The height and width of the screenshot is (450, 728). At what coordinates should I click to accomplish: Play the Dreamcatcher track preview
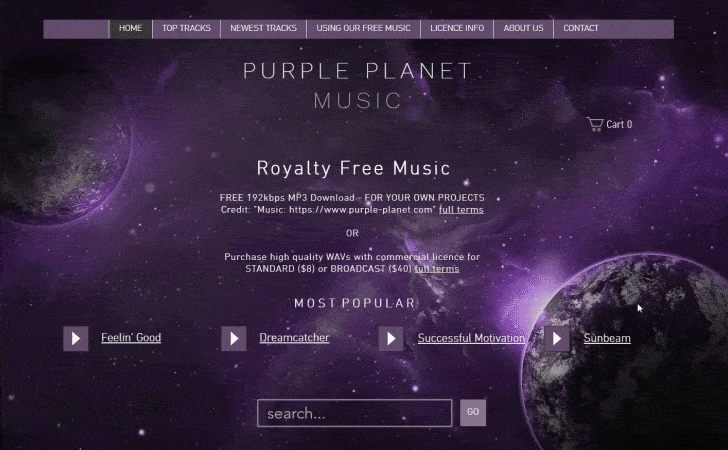tap(234, 339)
